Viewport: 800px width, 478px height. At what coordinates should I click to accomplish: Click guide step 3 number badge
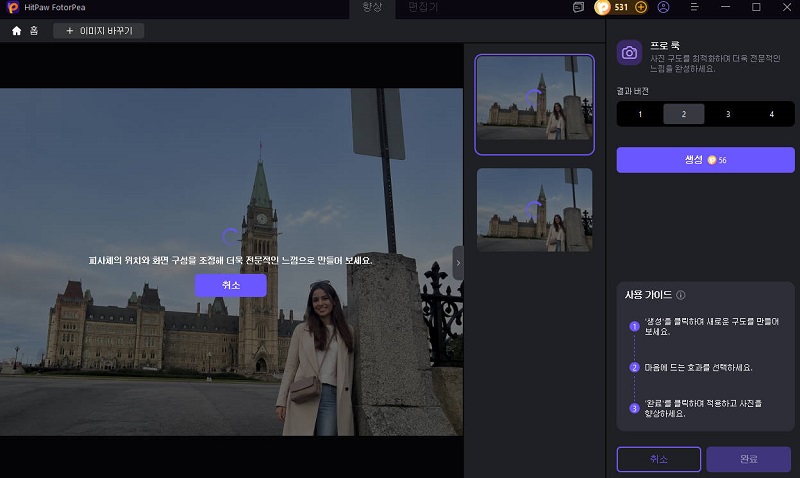[x=634, y=408]
